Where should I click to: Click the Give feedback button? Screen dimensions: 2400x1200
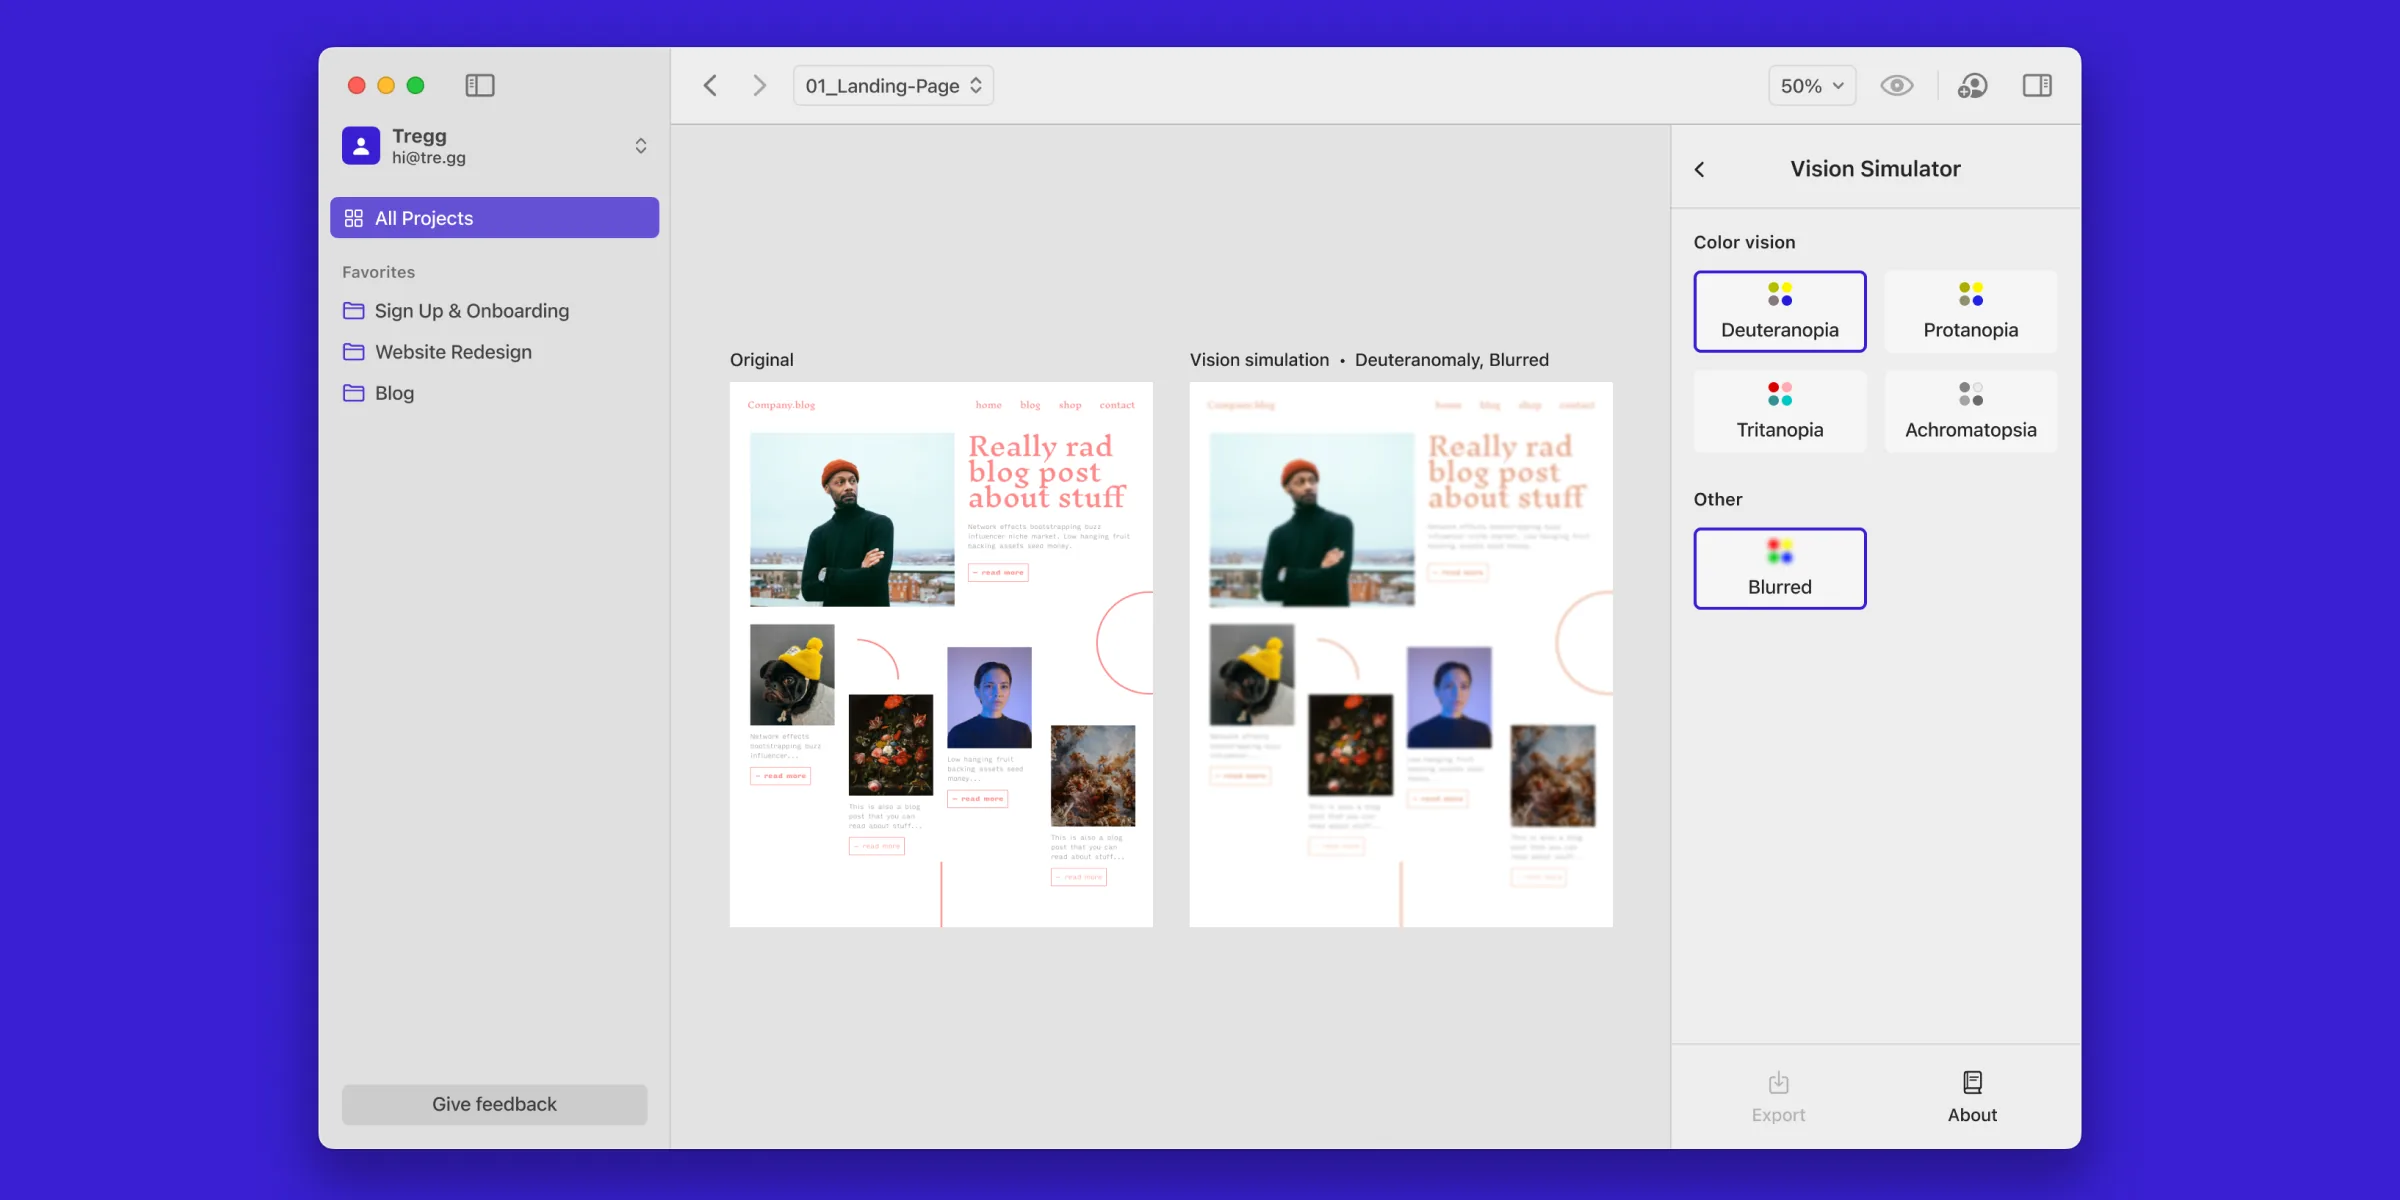click(x=495, y=1104)
